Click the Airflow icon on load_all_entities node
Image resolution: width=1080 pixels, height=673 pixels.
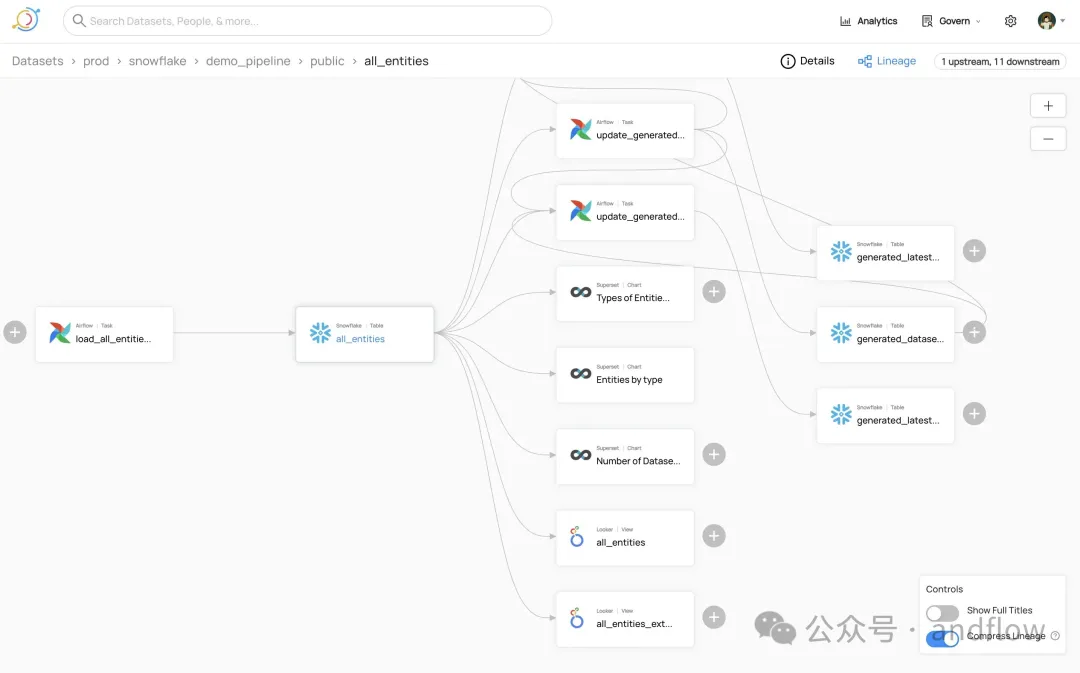[x=60, y=333]
